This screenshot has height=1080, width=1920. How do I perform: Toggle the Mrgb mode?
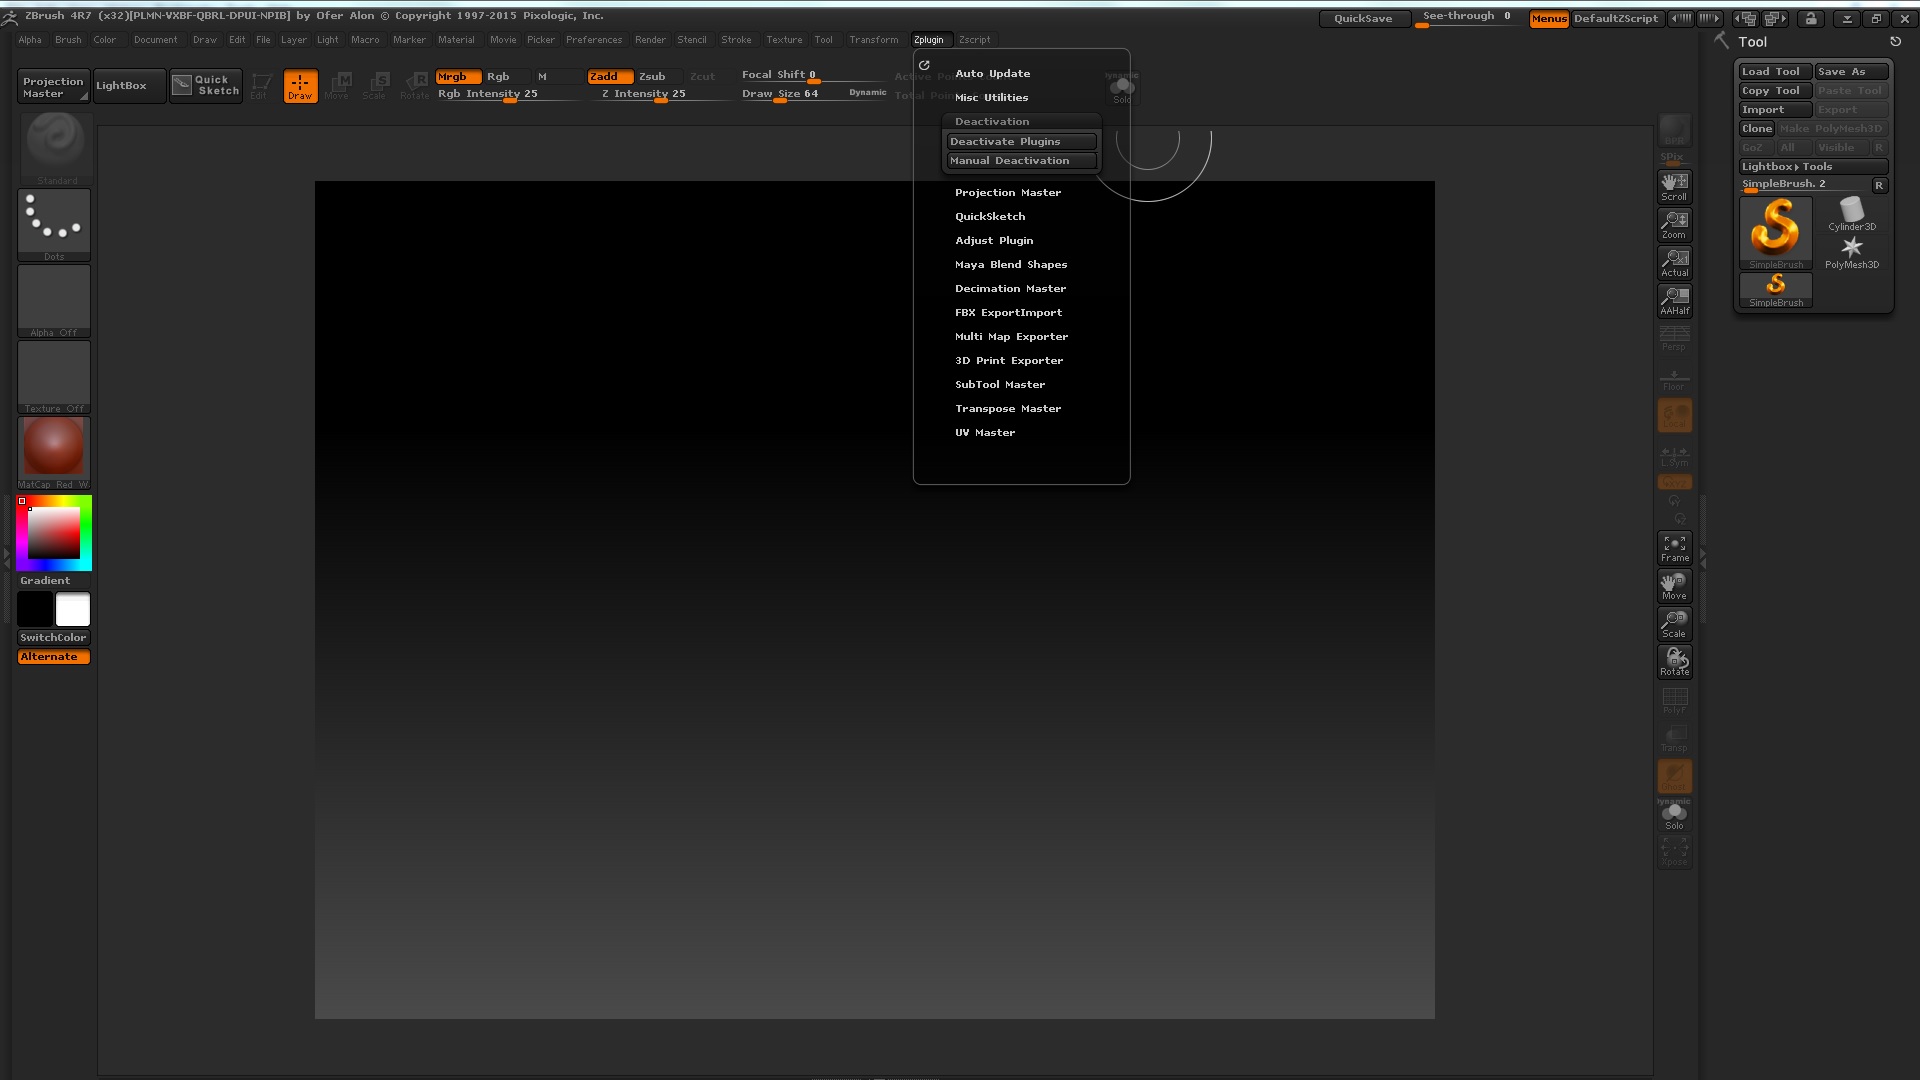click(458, 77)
